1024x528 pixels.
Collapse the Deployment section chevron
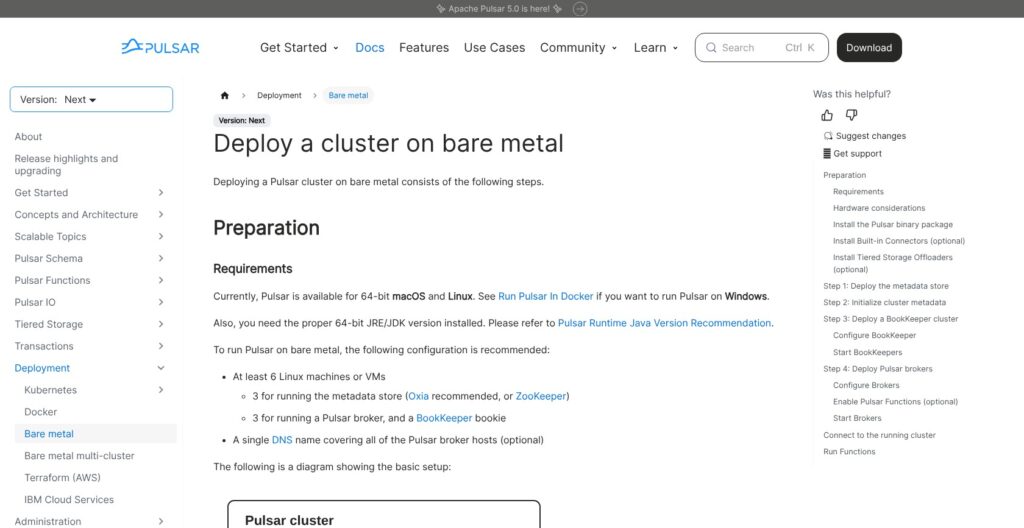click(x=161, y=368)
